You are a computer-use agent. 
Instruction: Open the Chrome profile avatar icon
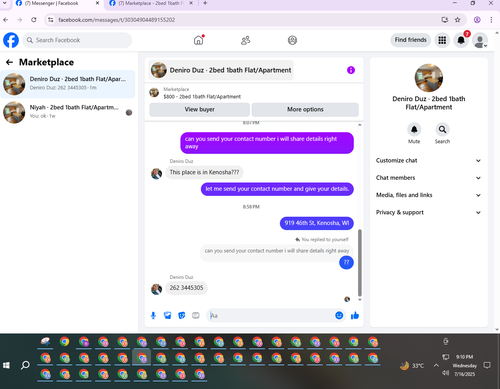[x=477, y=20]
